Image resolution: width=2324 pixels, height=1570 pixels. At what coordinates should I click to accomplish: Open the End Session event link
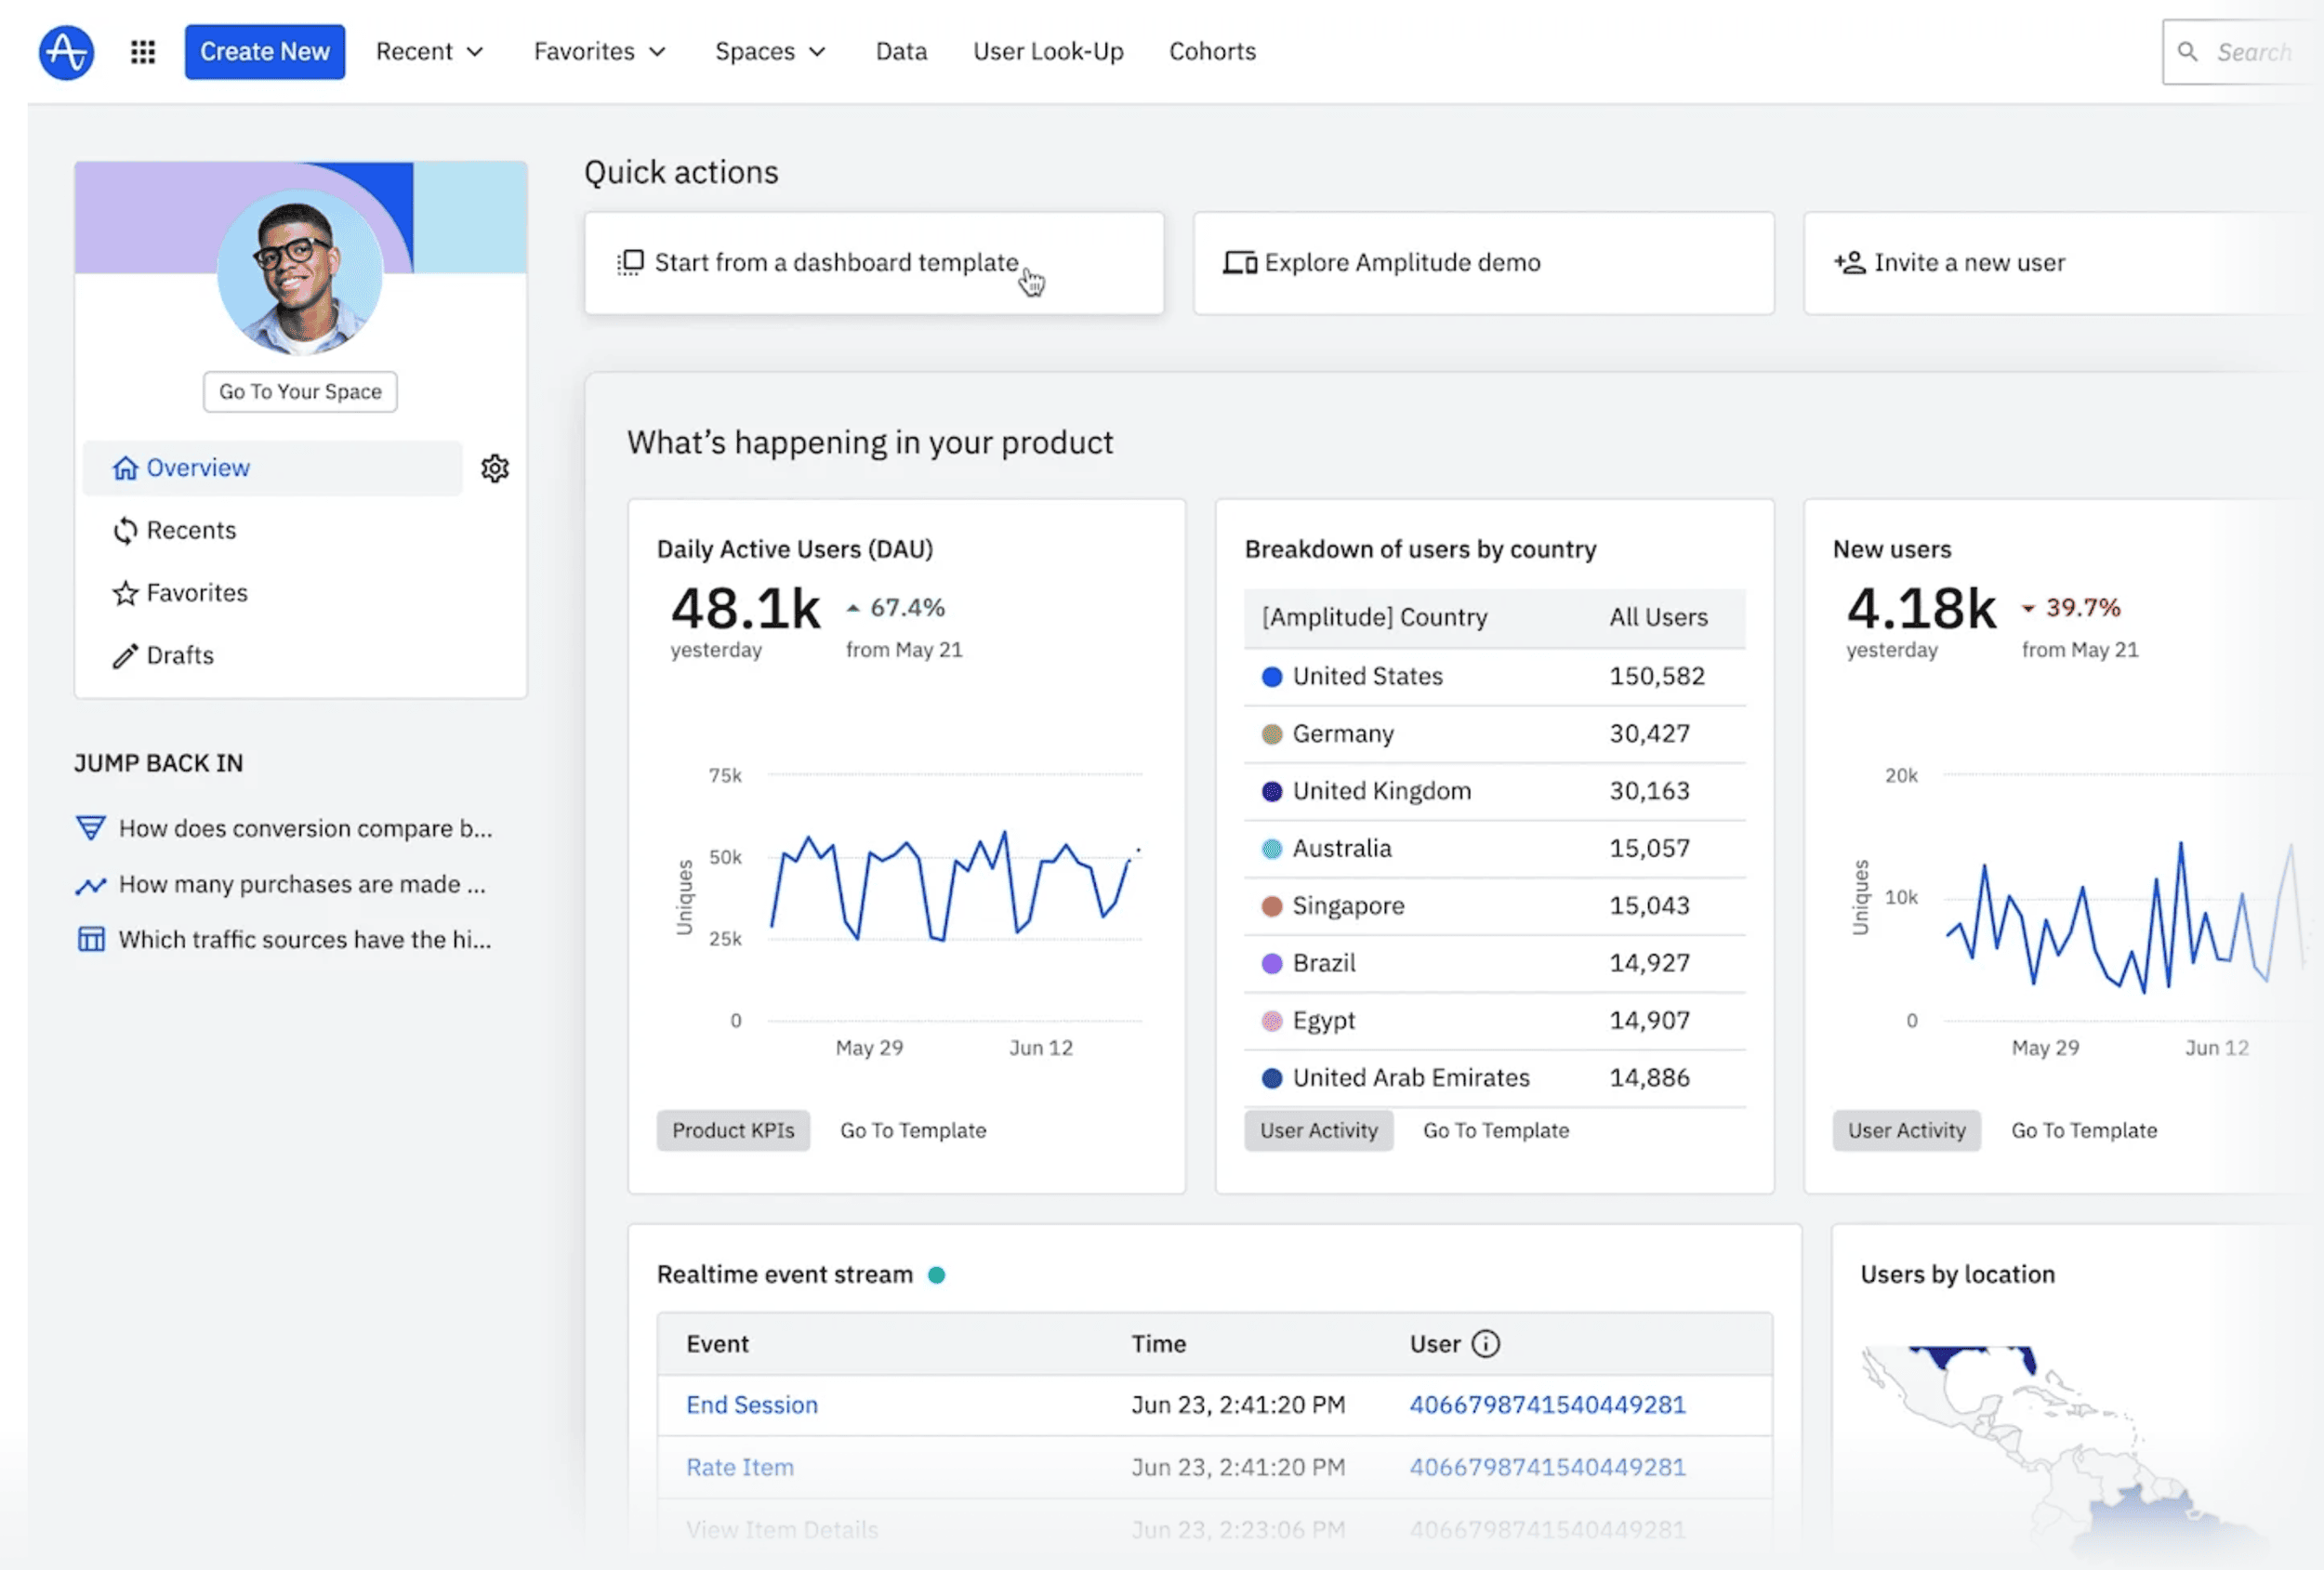(751, 1404)
